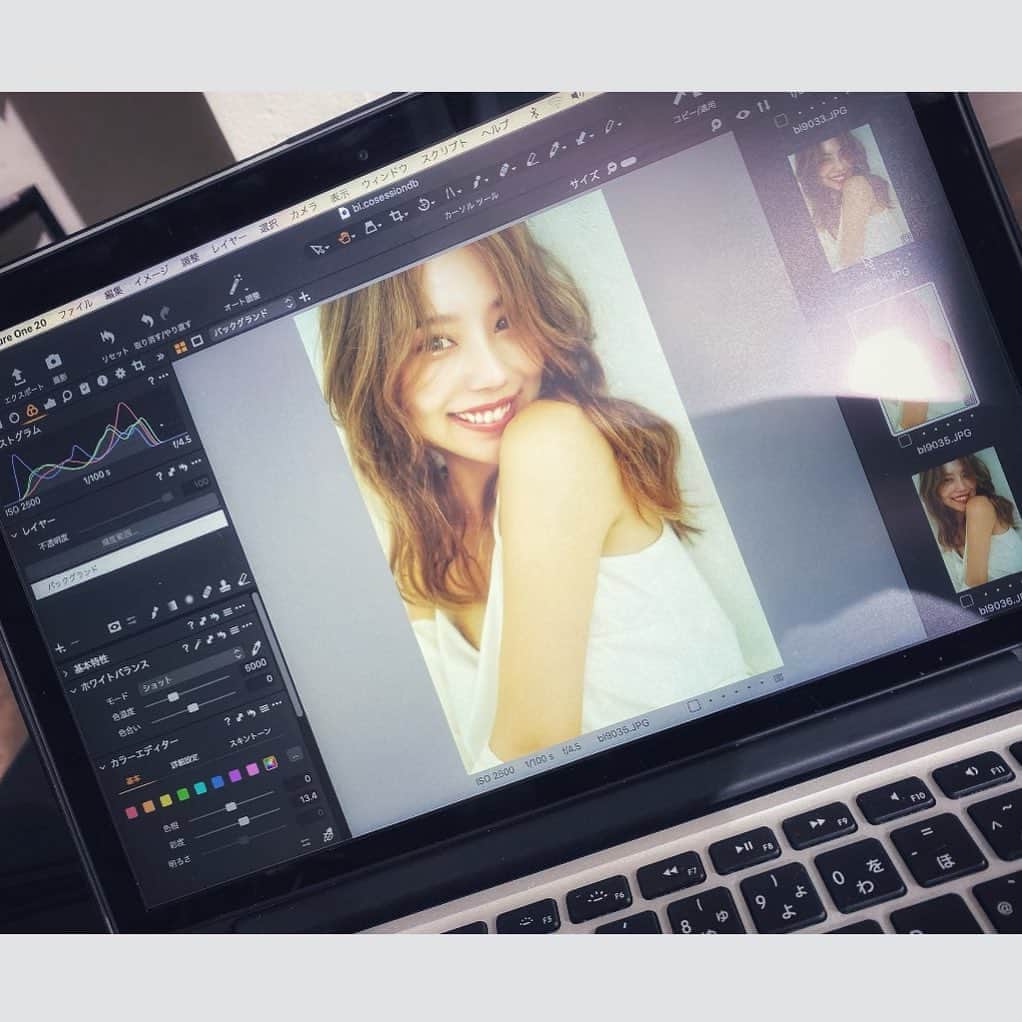1022x1022 pixels.
Task: Open the イメージ (Image) menu
Action: click(x=151, y=276)
